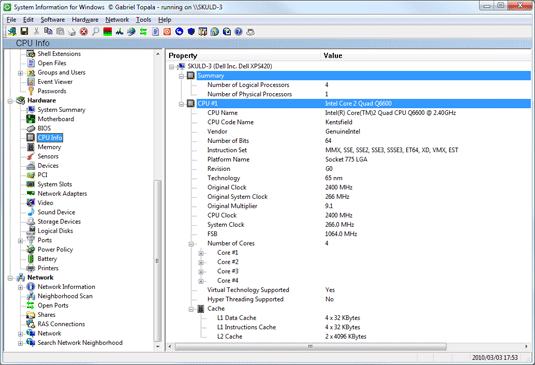Select Neighborhood Scan in Network section
The height and width of the screenshot is (365, 535).
click(x=65, y=296)
